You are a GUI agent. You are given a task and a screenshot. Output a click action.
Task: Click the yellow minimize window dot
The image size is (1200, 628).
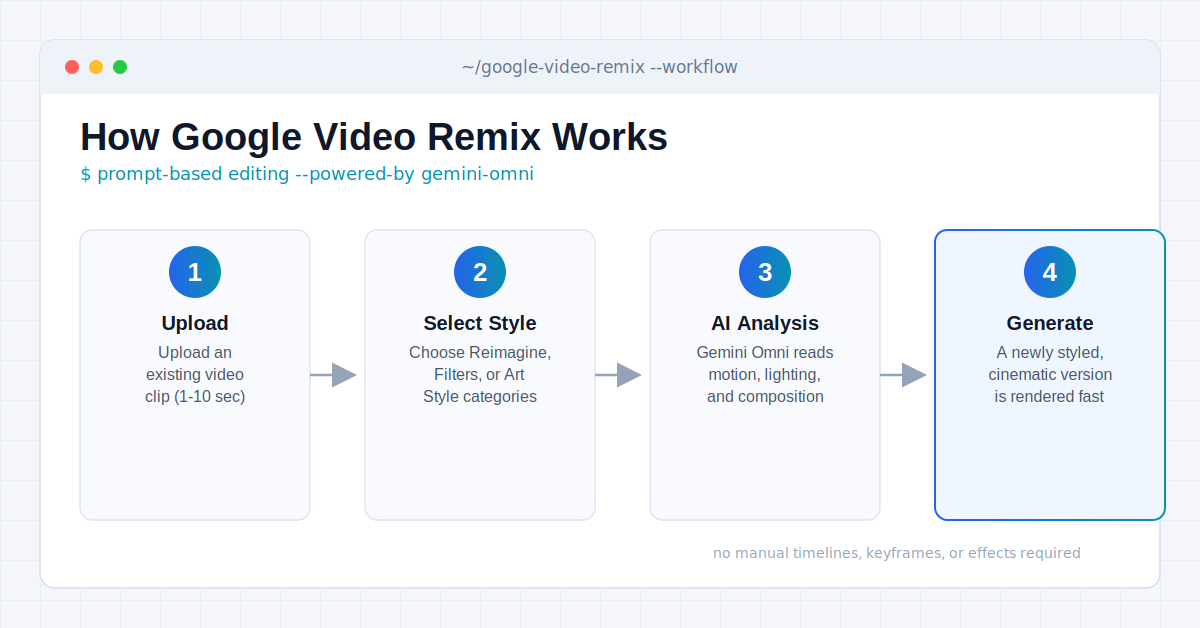coord(96,67)
